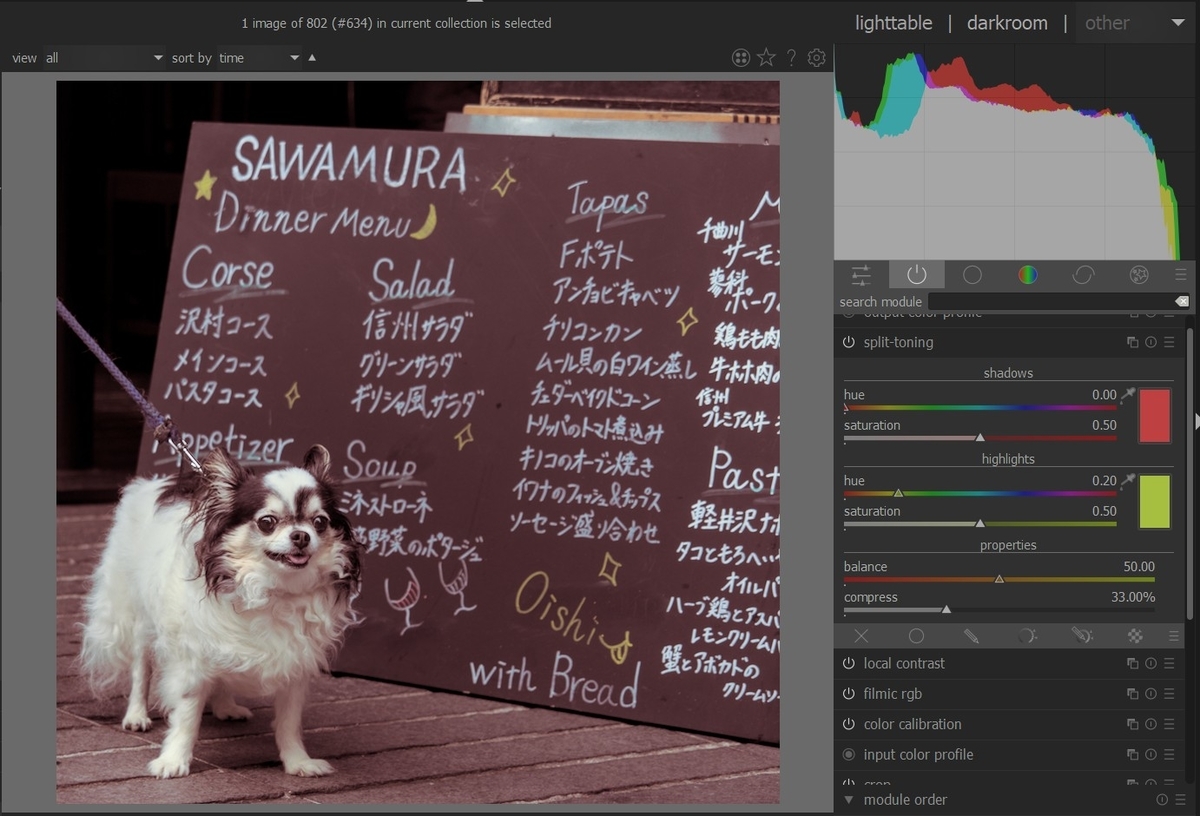Select uniformly blend circle icon
This screenshot has height=816, width=1200.
pos(916,636)
